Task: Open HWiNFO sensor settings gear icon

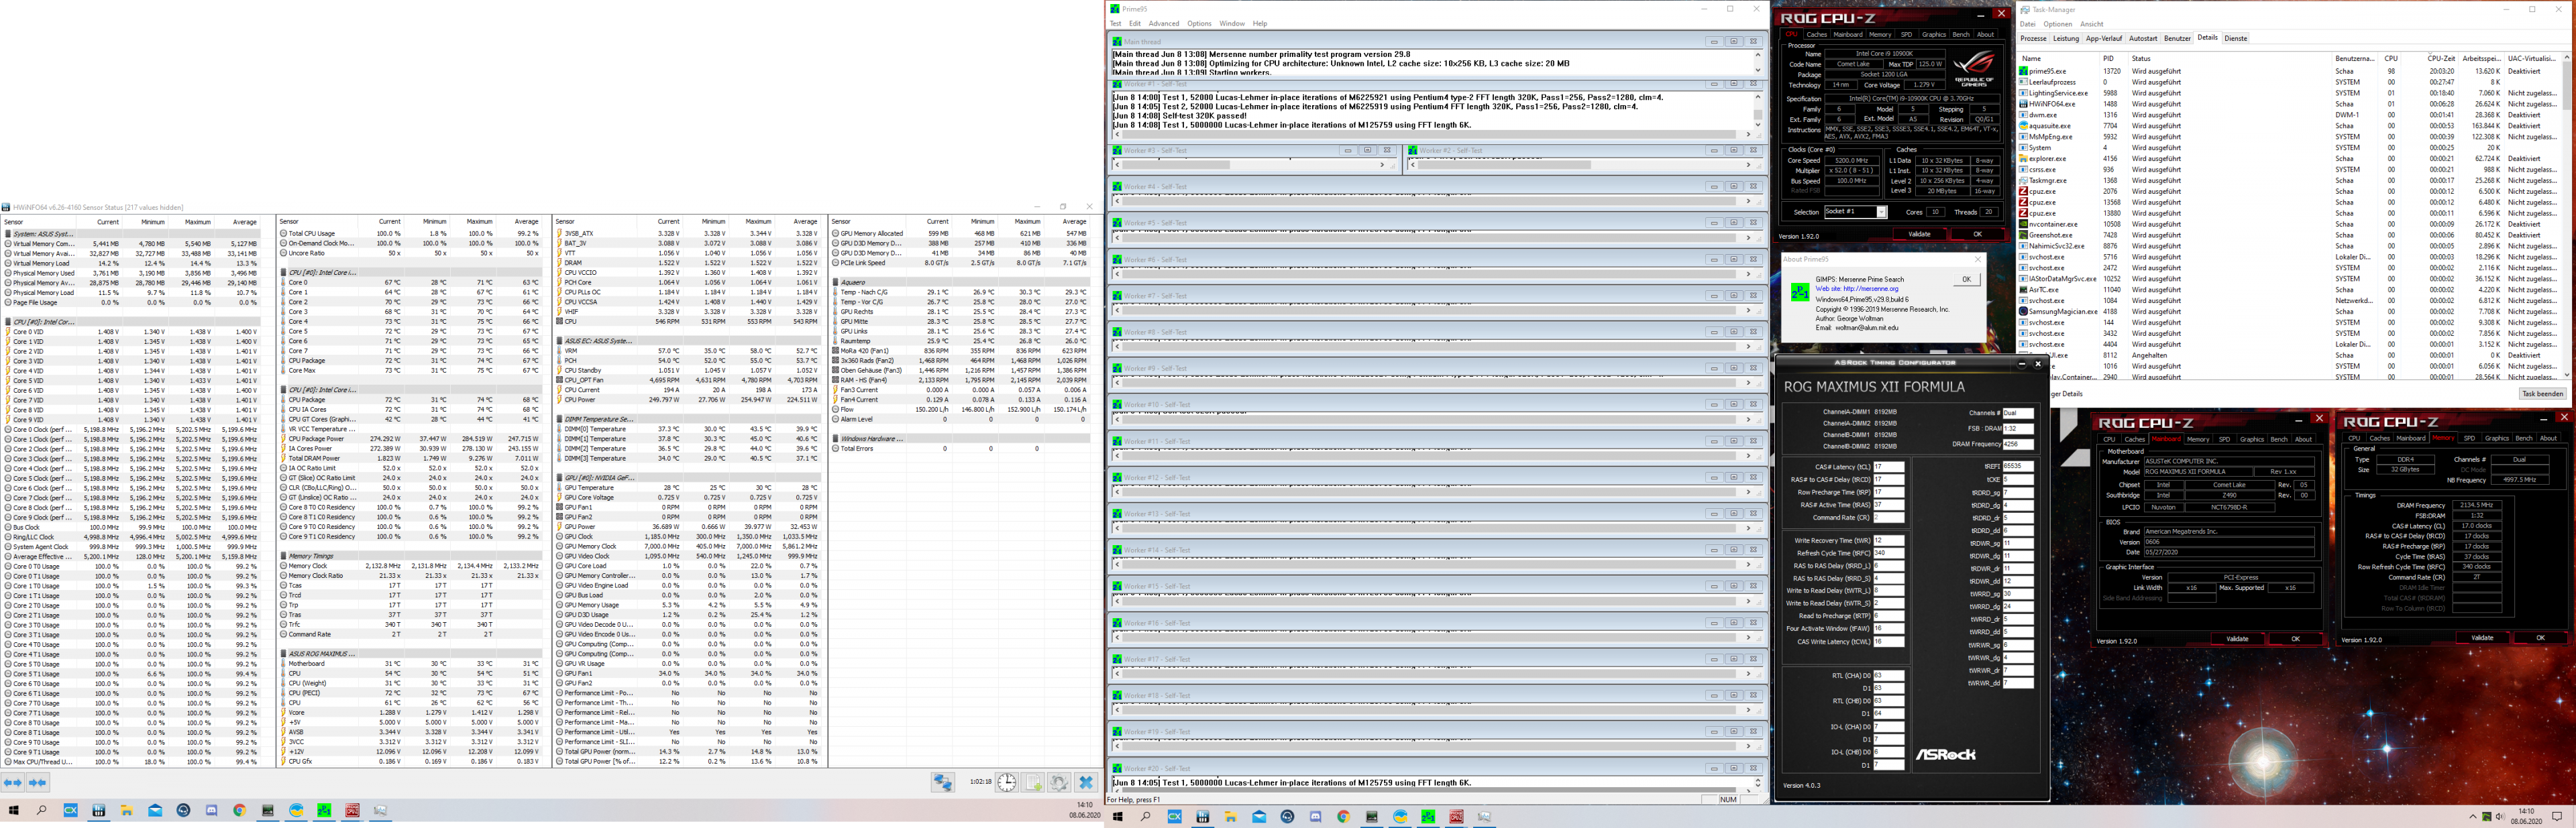Action: tap(1059, 783)
